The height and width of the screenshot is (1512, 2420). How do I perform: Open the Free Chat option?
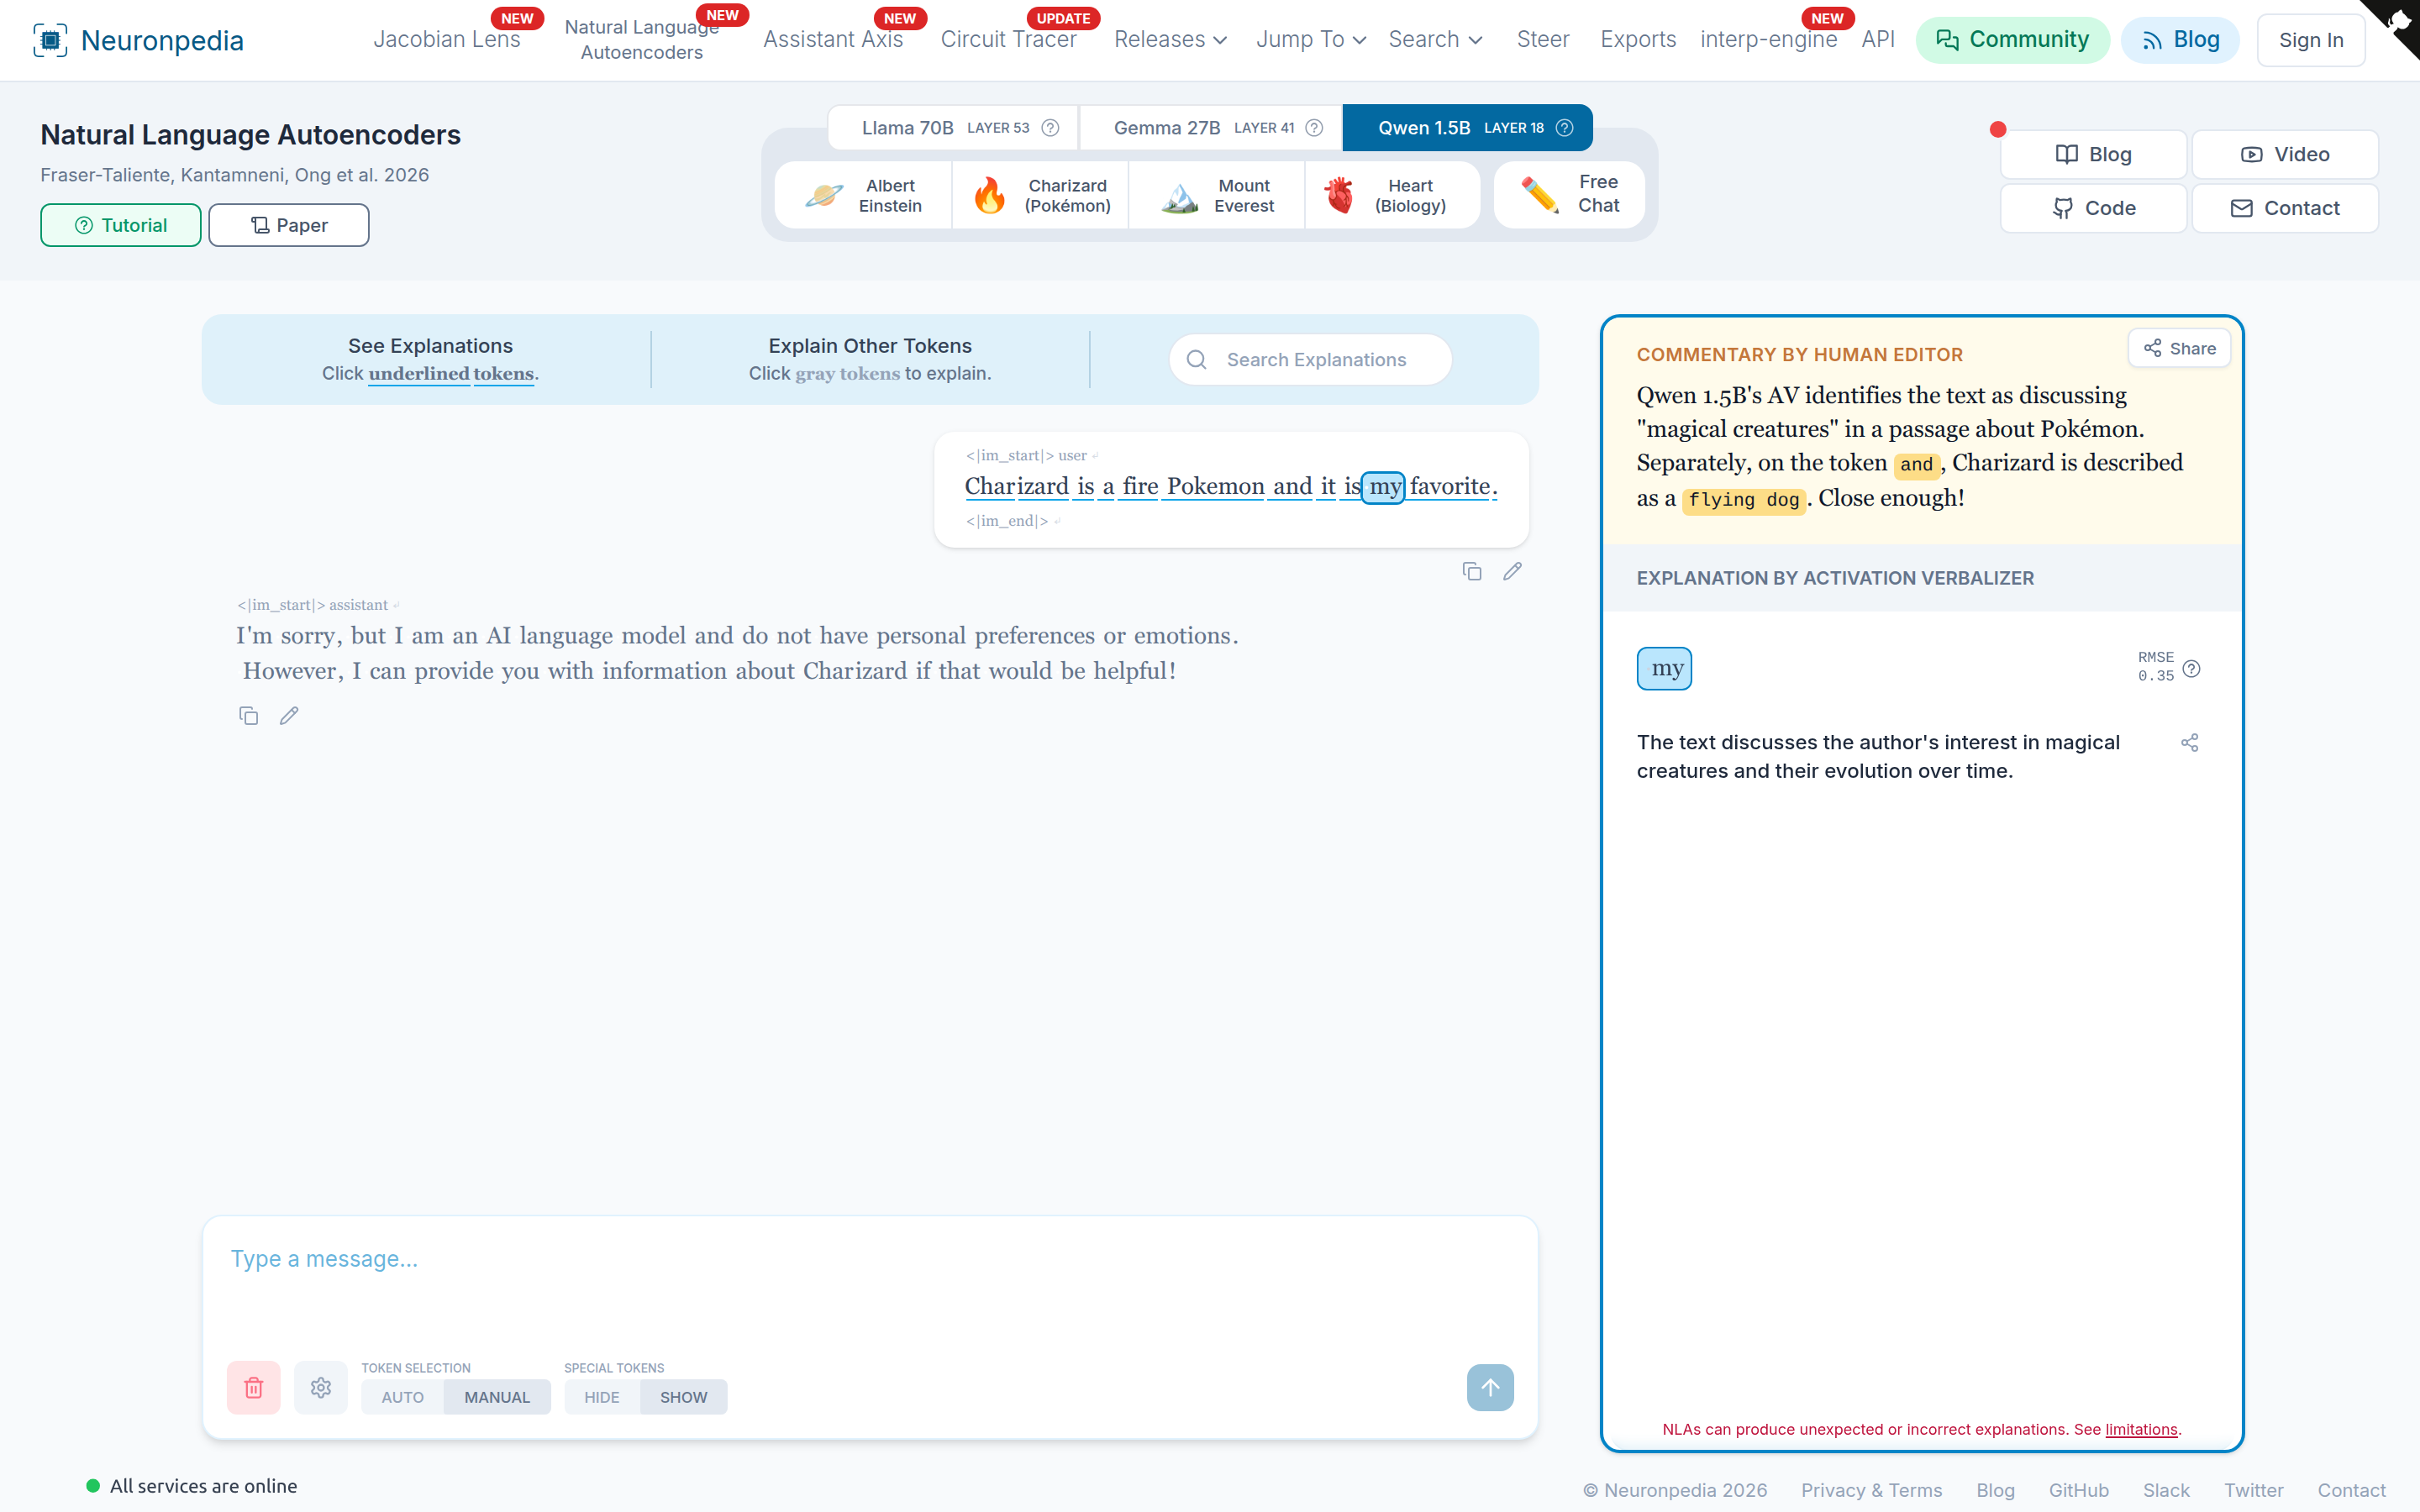[x=1569, y=194]
